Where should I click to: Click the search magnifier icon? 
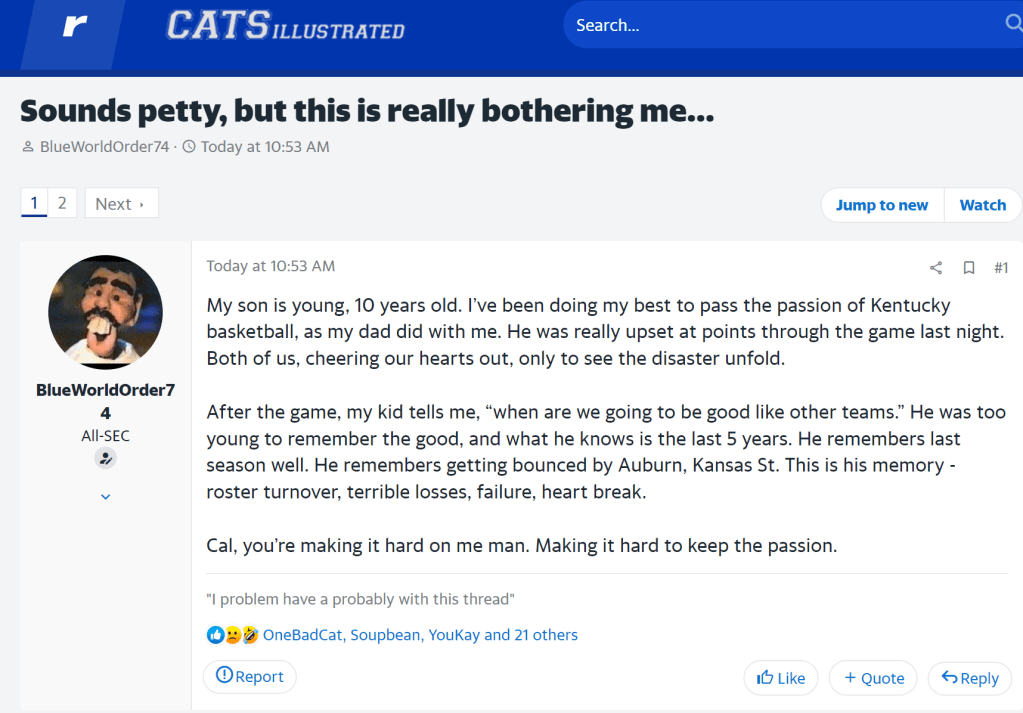tap(1012, 24)
